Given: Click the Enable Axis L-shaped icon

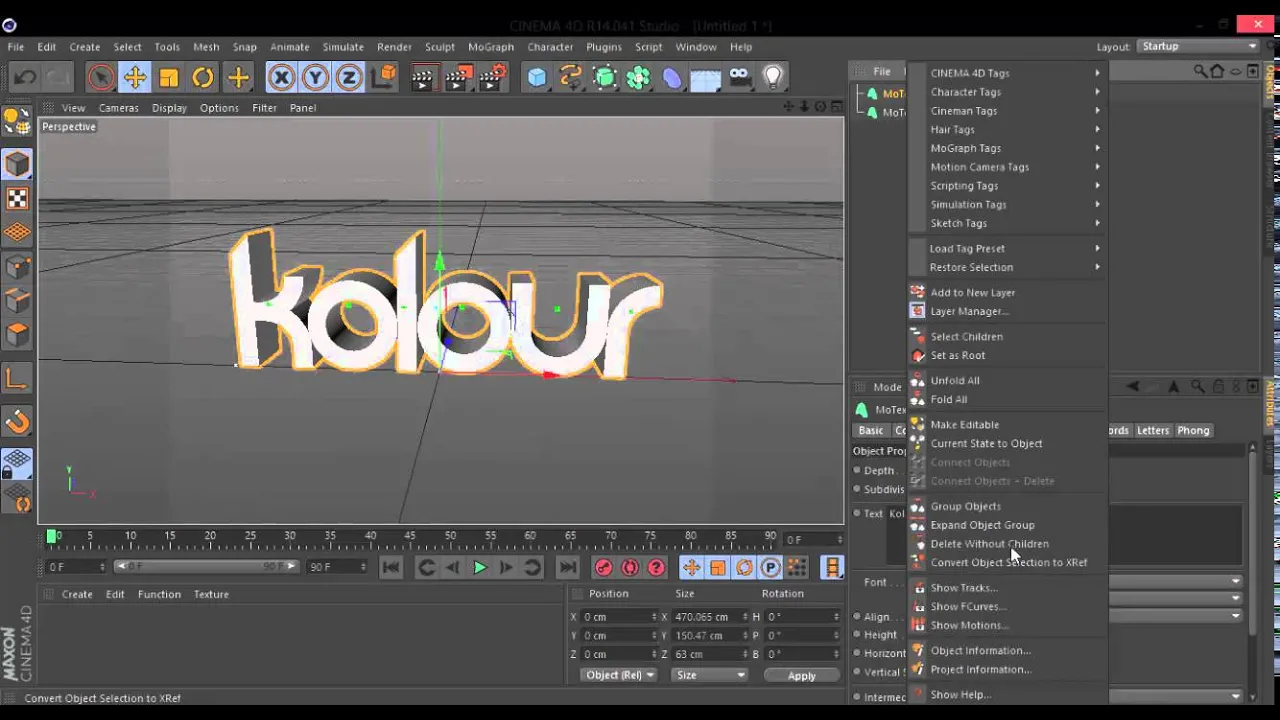Looking at the screenshot, I should click(17, 378).
